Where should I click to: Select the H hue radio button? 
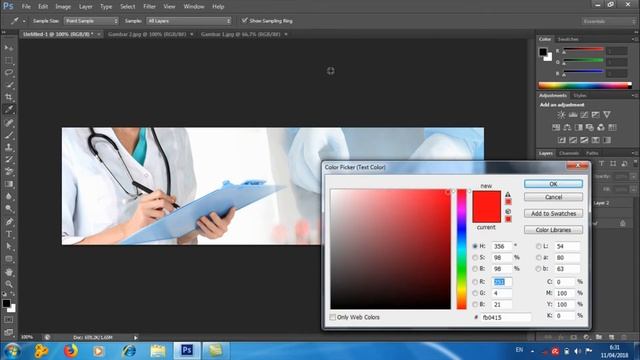(475, 246)
